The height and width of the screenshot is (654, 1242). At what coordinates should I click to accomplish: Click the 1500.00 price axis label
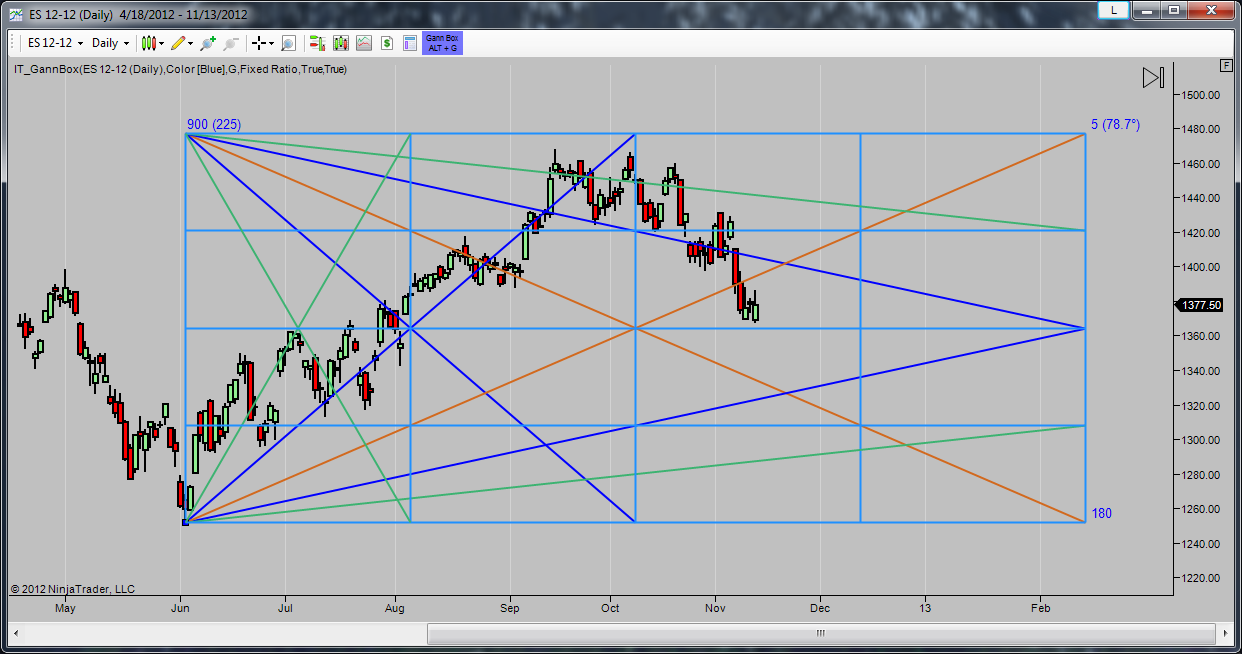tap(1201, 95)
